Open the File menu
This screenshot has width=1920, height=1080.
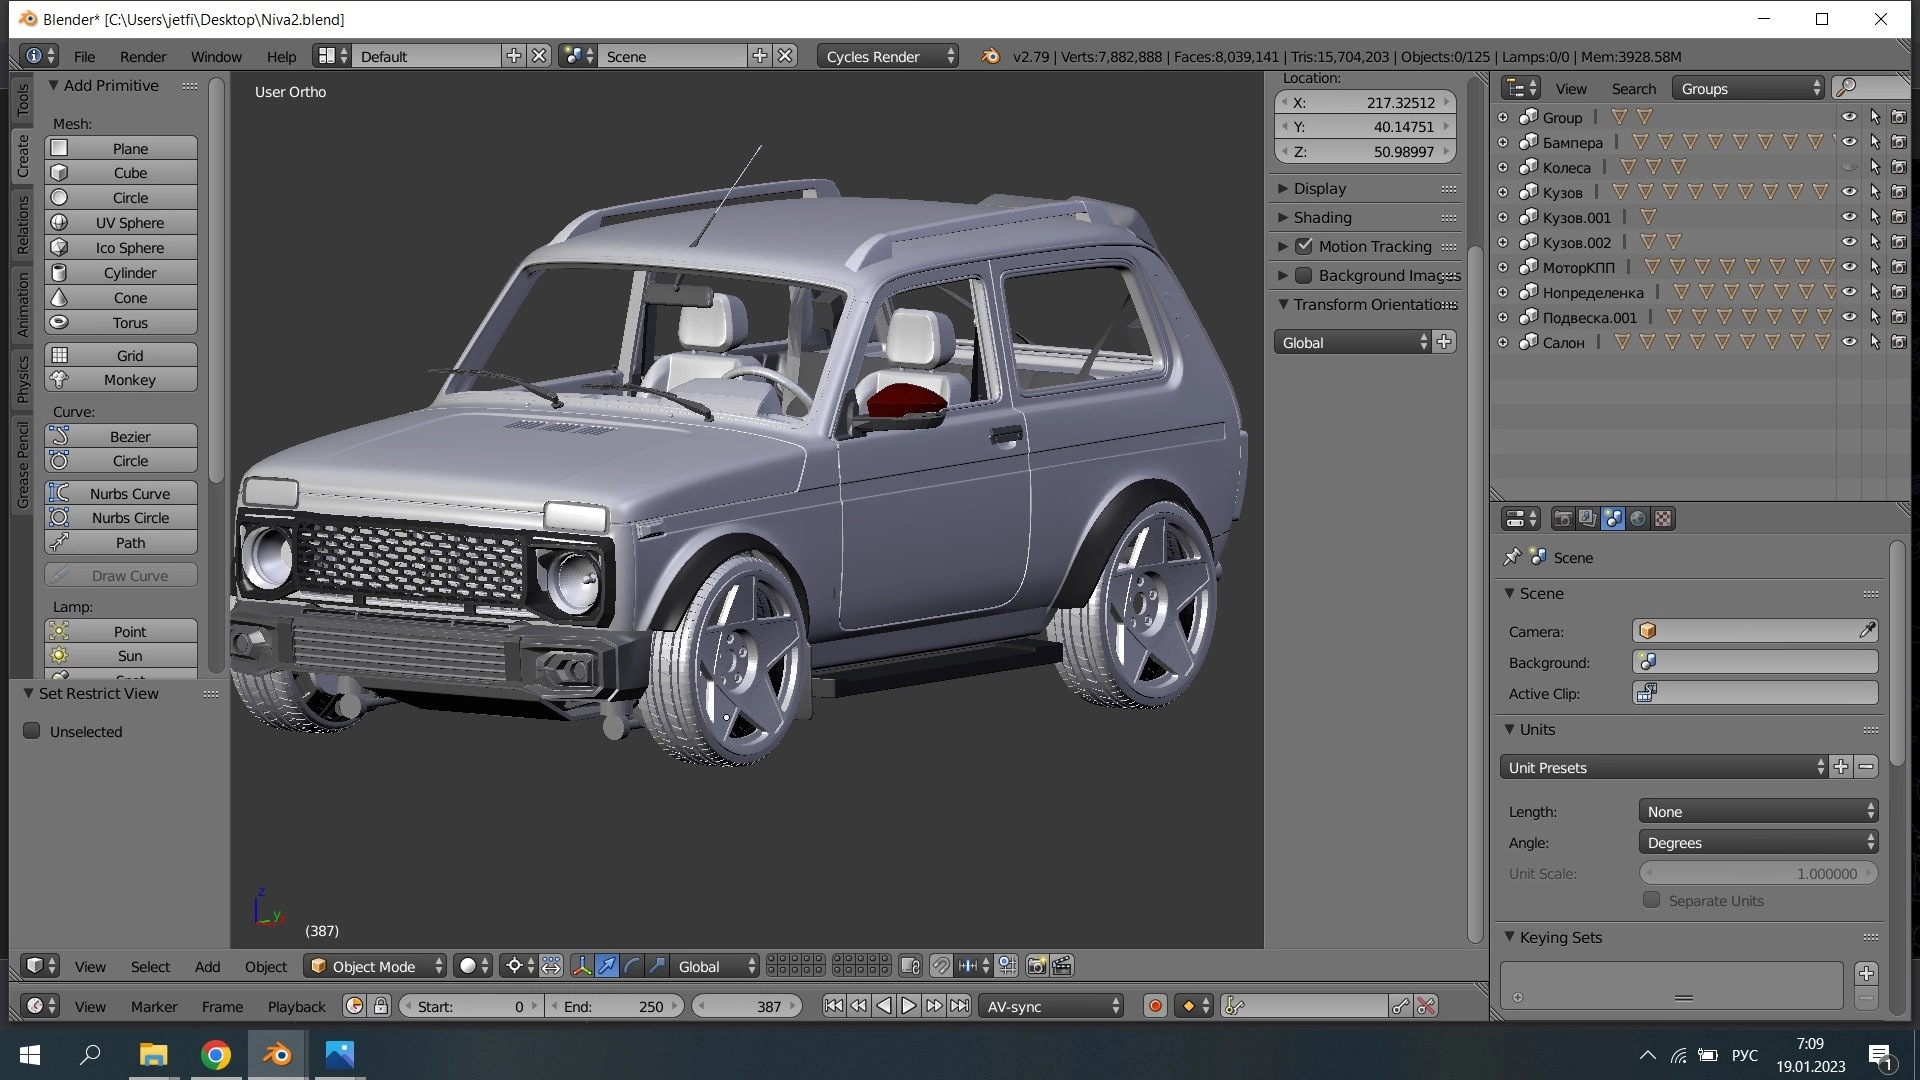(84, 56)
